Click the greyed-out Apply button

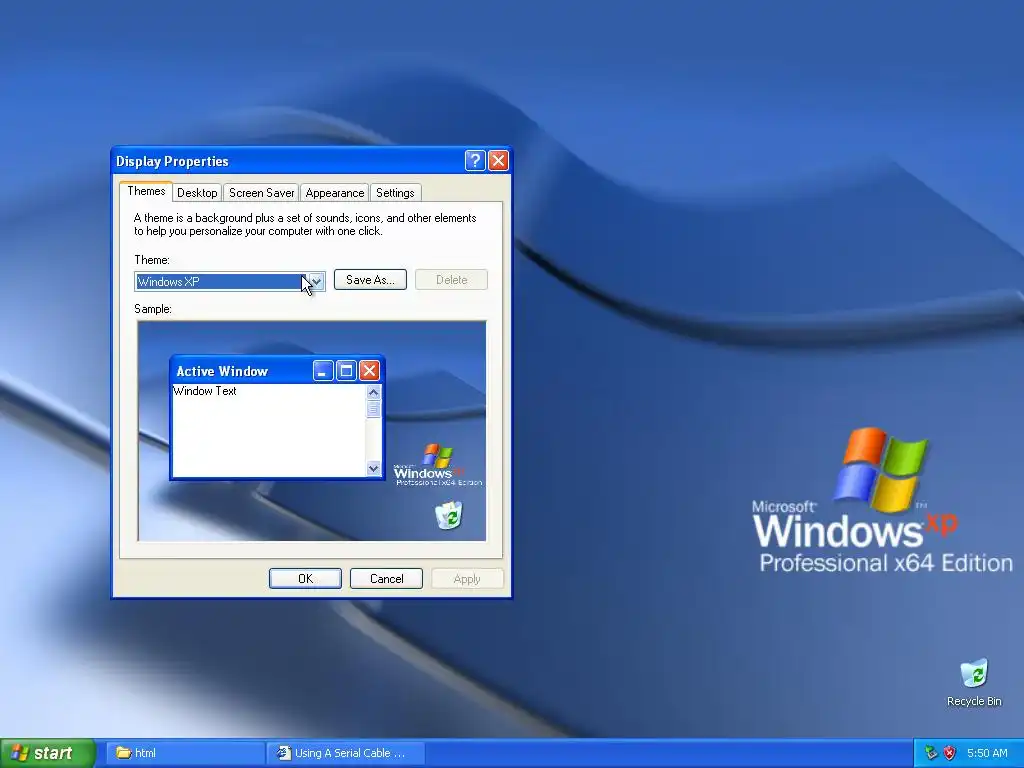[x=467, y=579]
